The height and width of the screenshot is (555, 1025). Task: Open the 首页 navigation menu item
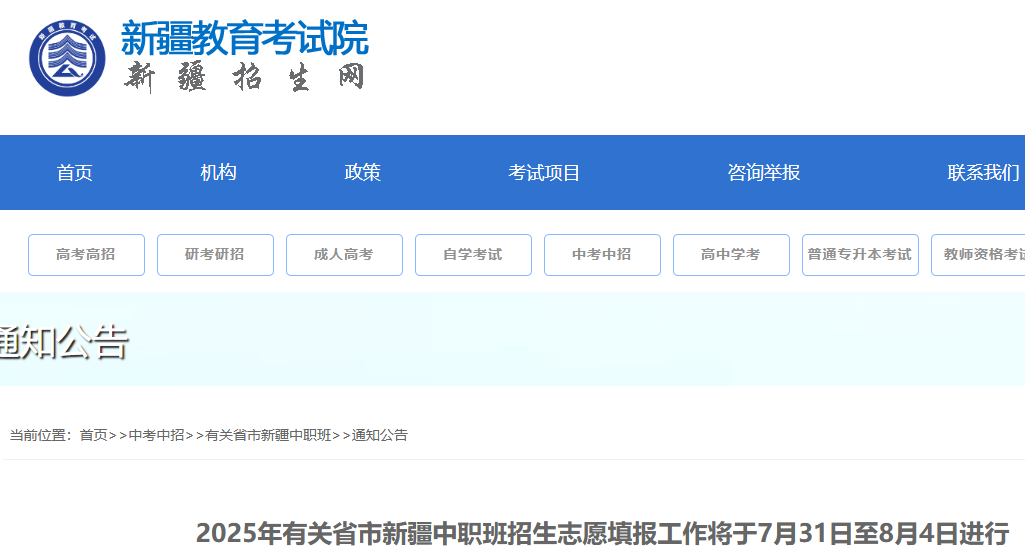[75, 173]
